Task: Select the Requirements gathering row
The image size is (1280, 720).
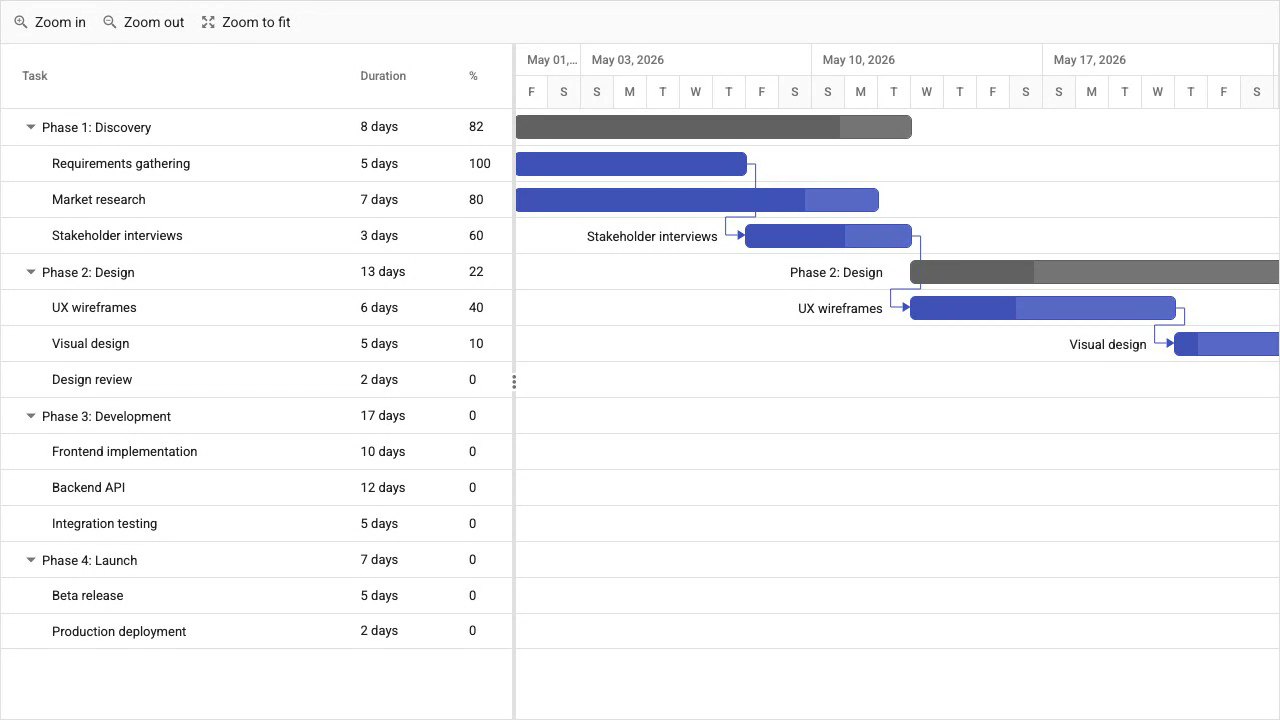Action: tap(256, 164)
